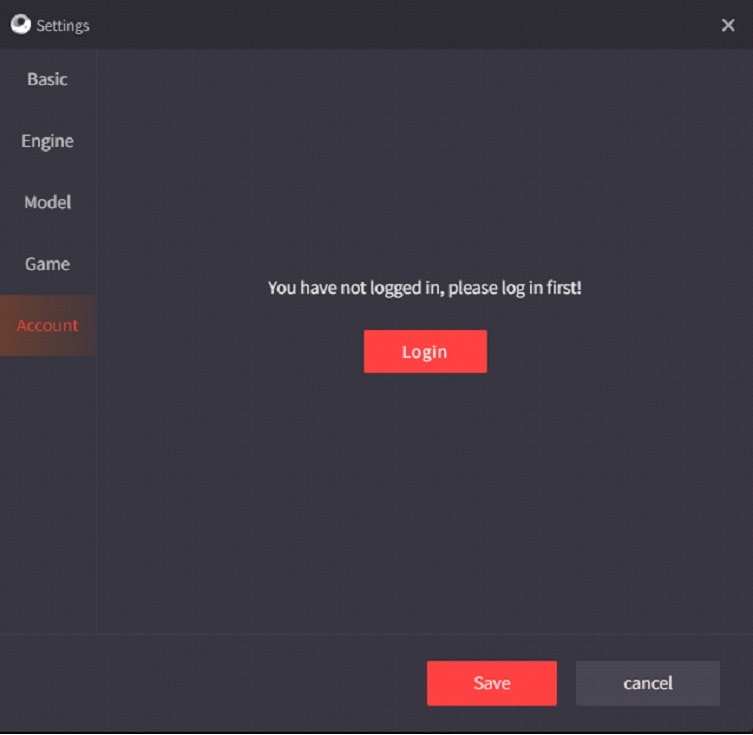The image size is (753, 735).
Task: Switch to the Basic tab
Action: (48, 79)
